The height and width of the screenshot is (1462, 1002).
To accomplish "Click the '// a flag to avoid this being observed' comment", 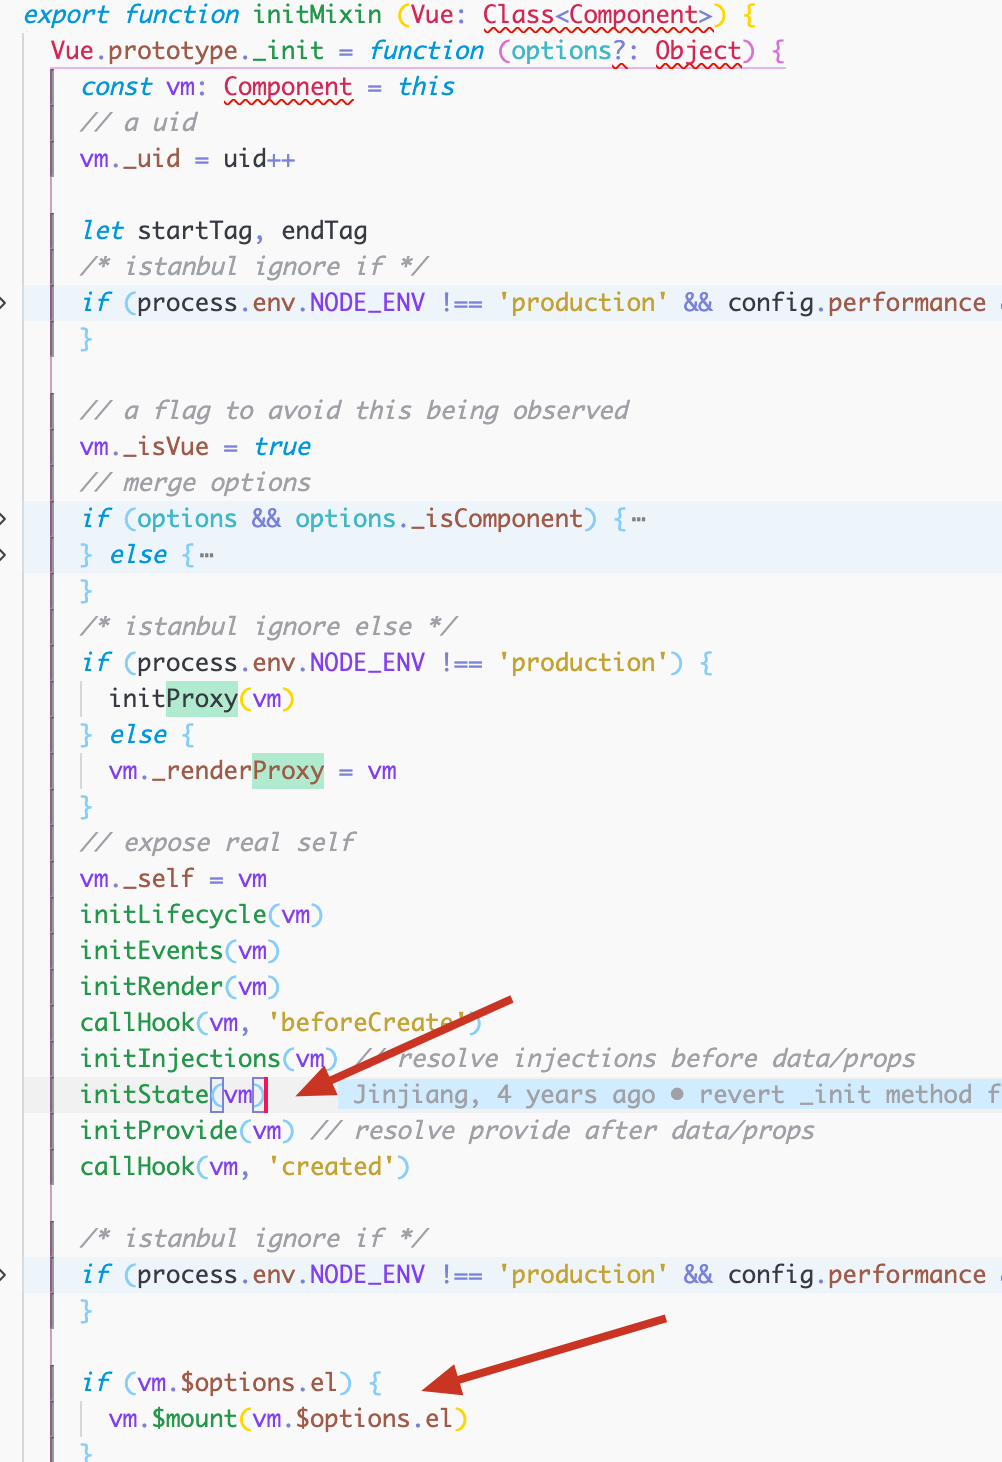I will pos(355,411).
